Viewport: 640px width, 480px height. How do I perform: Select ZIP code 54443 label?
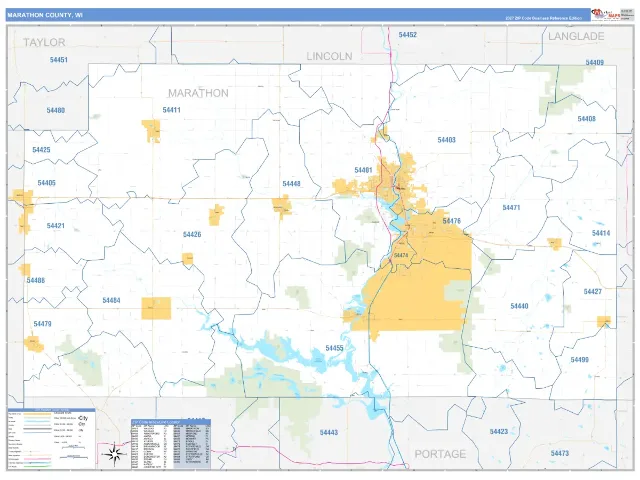tap(329, 432)
